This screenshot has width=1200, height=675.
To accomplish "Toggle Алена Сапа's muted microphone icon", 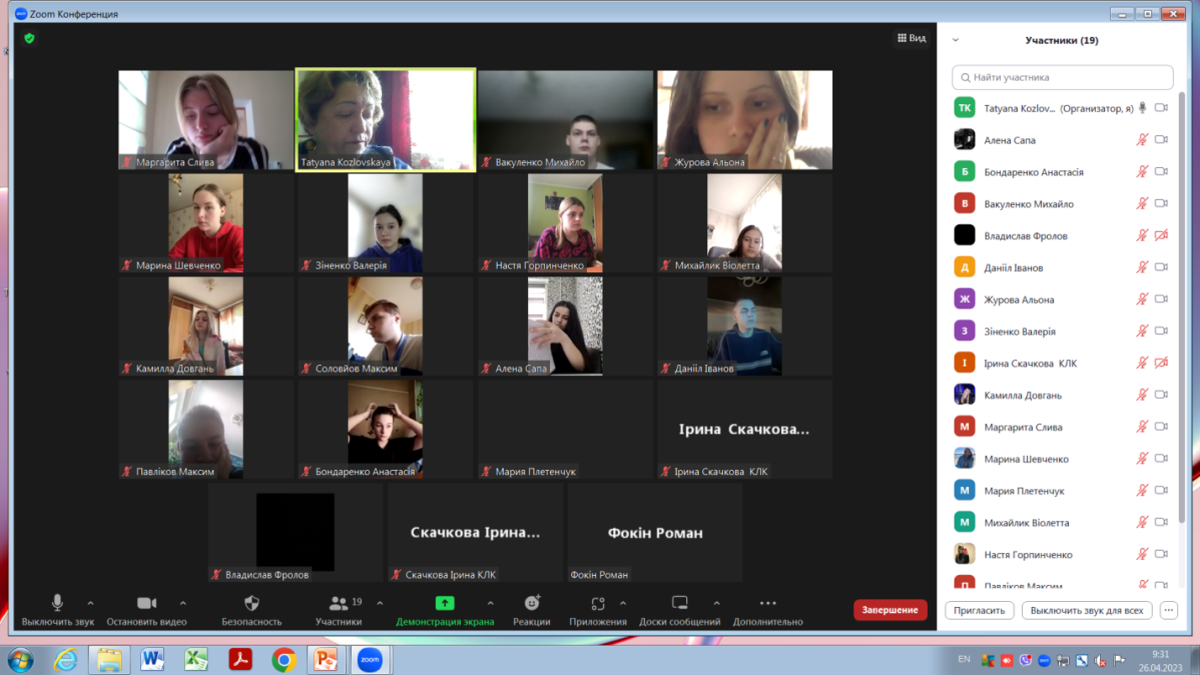I will click(1142, 140).
